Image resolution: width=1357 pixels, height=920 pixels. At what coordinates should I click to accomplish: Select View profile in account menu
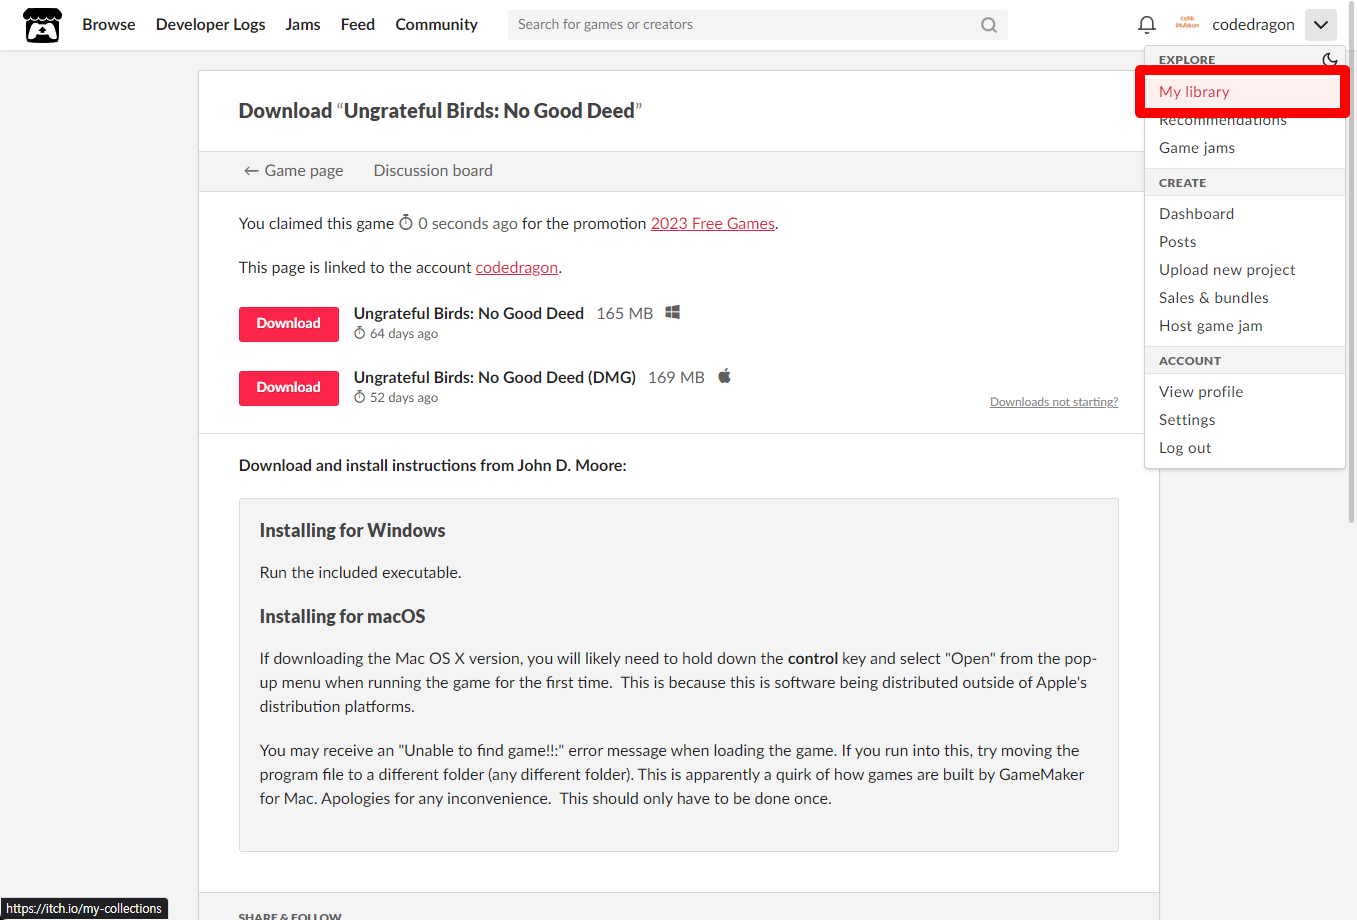click(x=1201, y=392)
